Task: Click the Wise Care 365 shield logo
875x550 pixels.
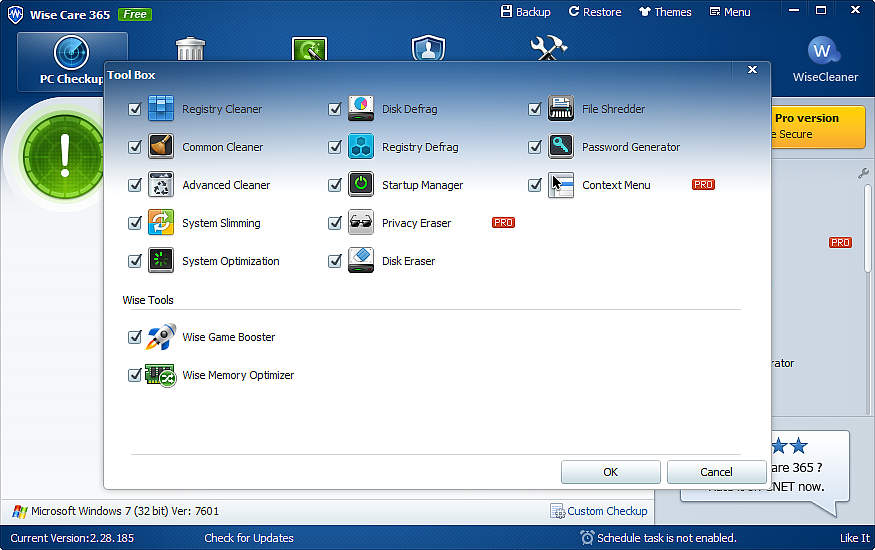Action: click(x=16, y=15)
